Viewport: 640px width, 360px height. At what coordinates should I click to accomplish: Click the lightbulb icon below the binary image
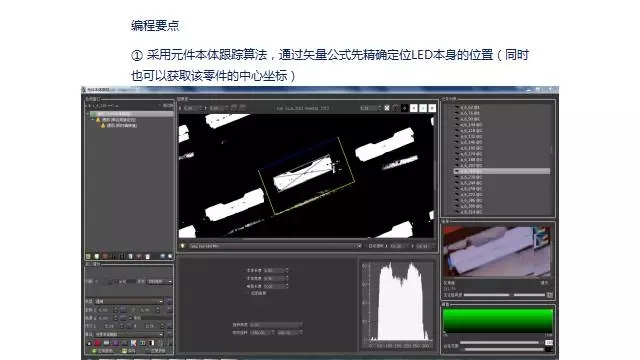[182, 246]
